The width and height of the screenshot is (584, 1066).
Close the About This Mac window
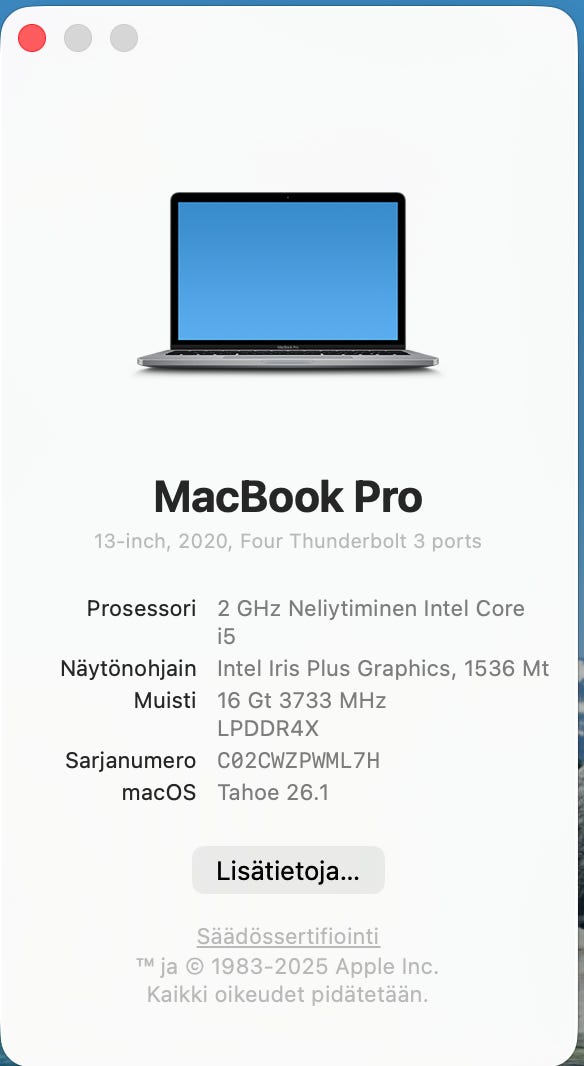click(x=32, y=38)
